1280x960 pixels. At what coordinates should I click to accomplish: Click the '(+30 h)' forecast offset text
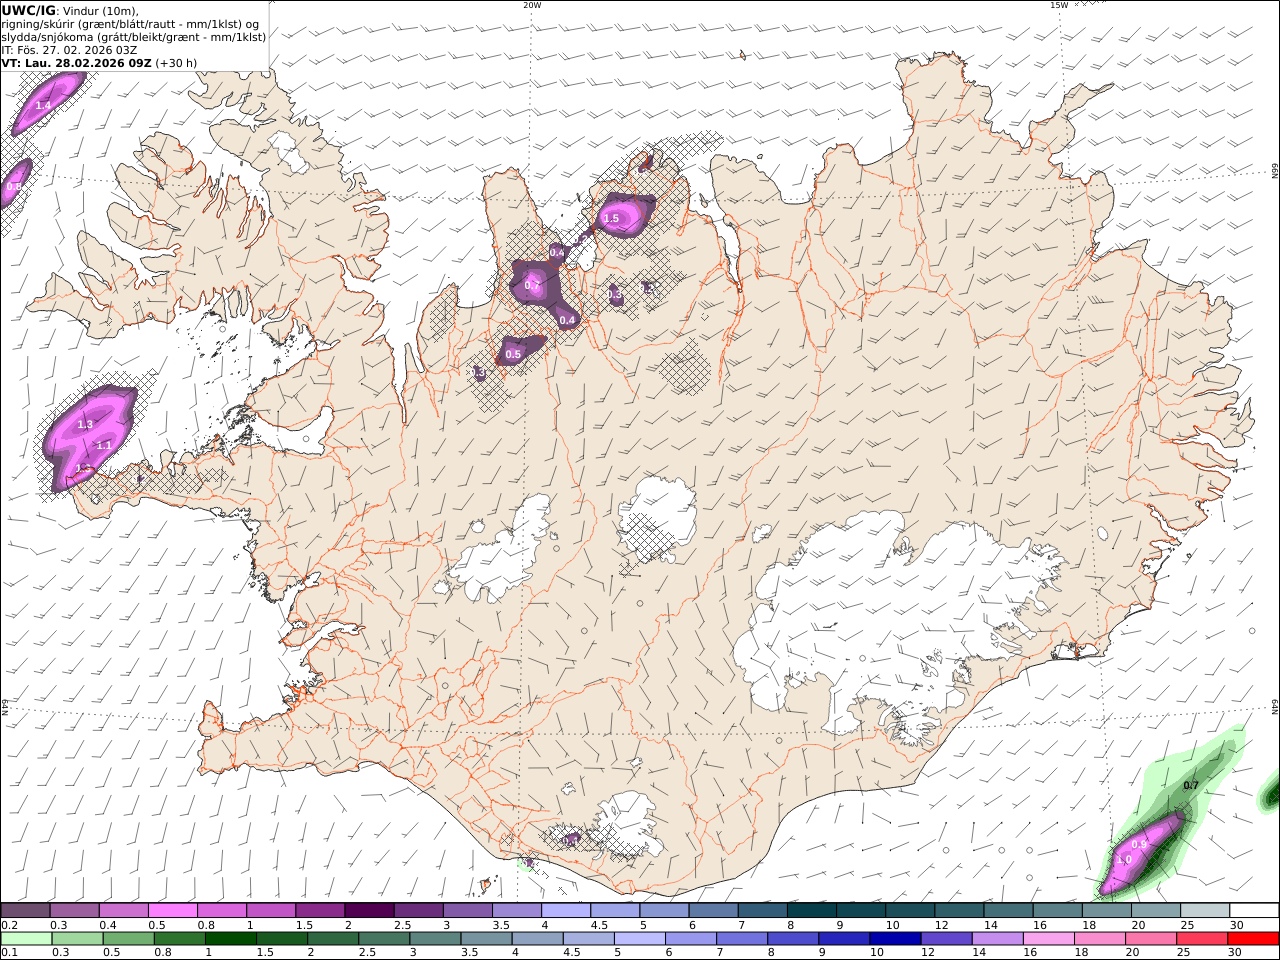176,63
